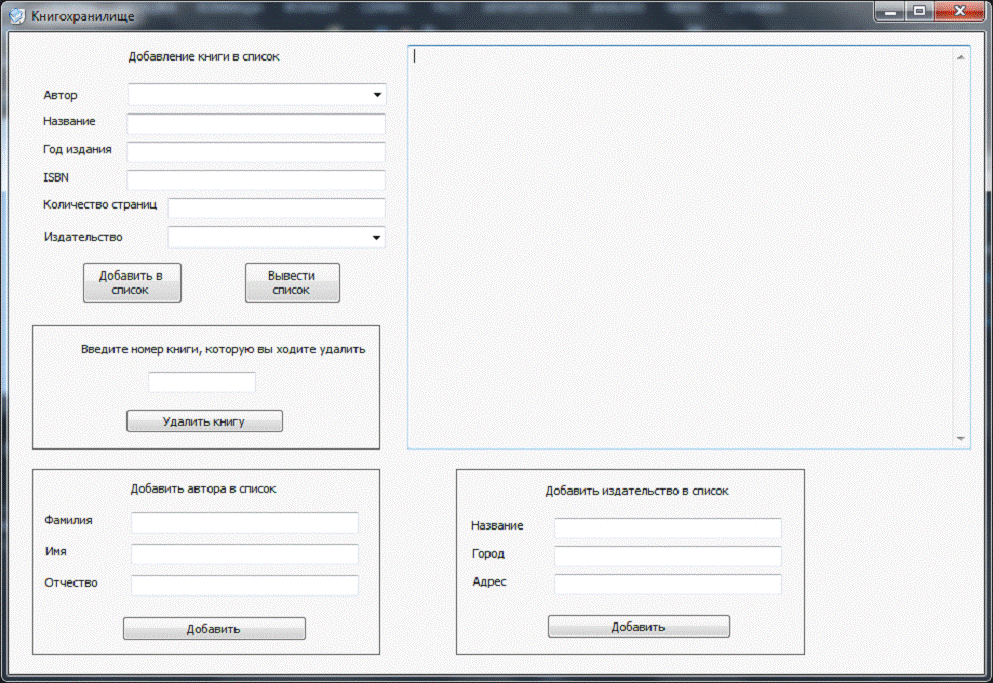Focus the Год издания text field

tap(256, 152)
